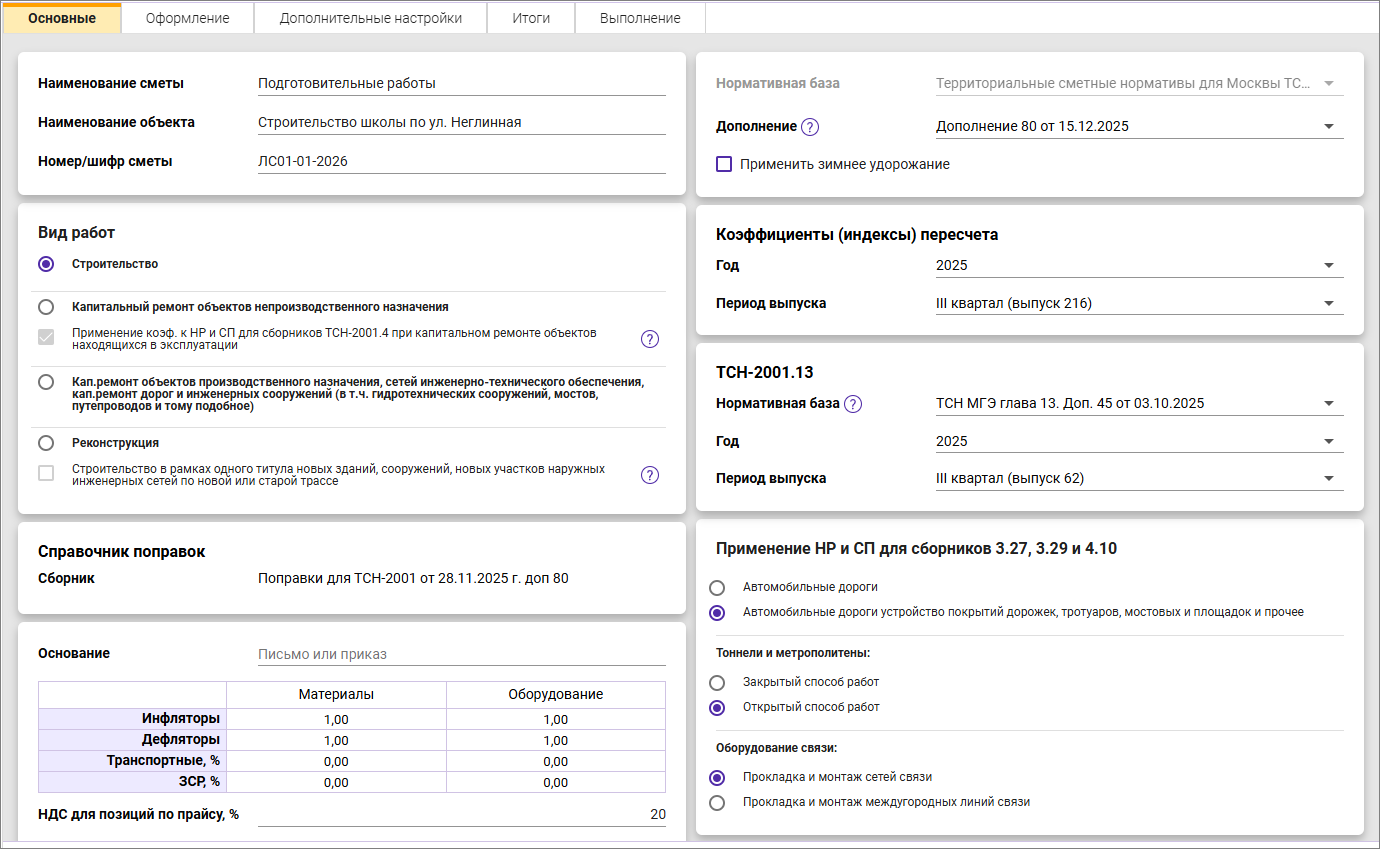Select Капитальный ремонт объектов непроизводственного назначения
The image size is (1380, 849).
46,307
